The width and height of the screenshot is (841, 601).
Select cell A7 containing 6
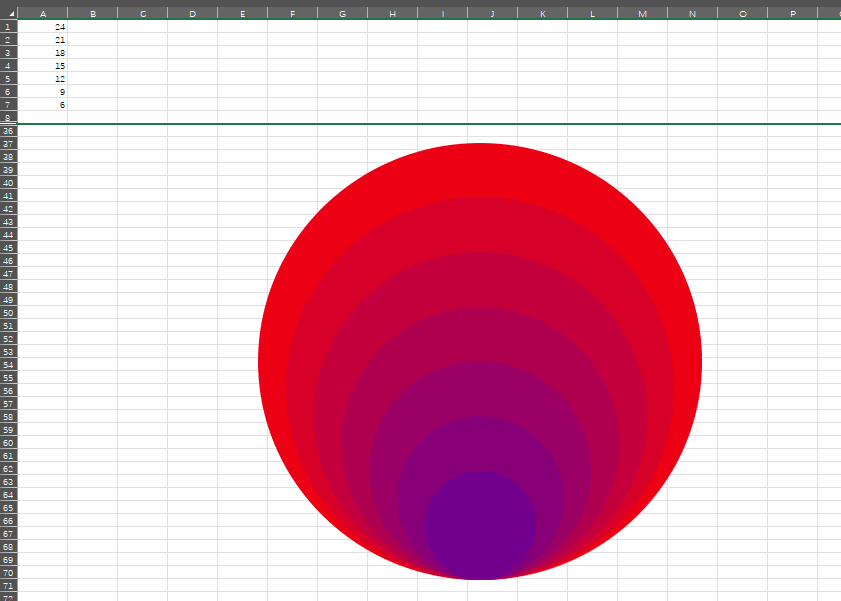[42, 105]
